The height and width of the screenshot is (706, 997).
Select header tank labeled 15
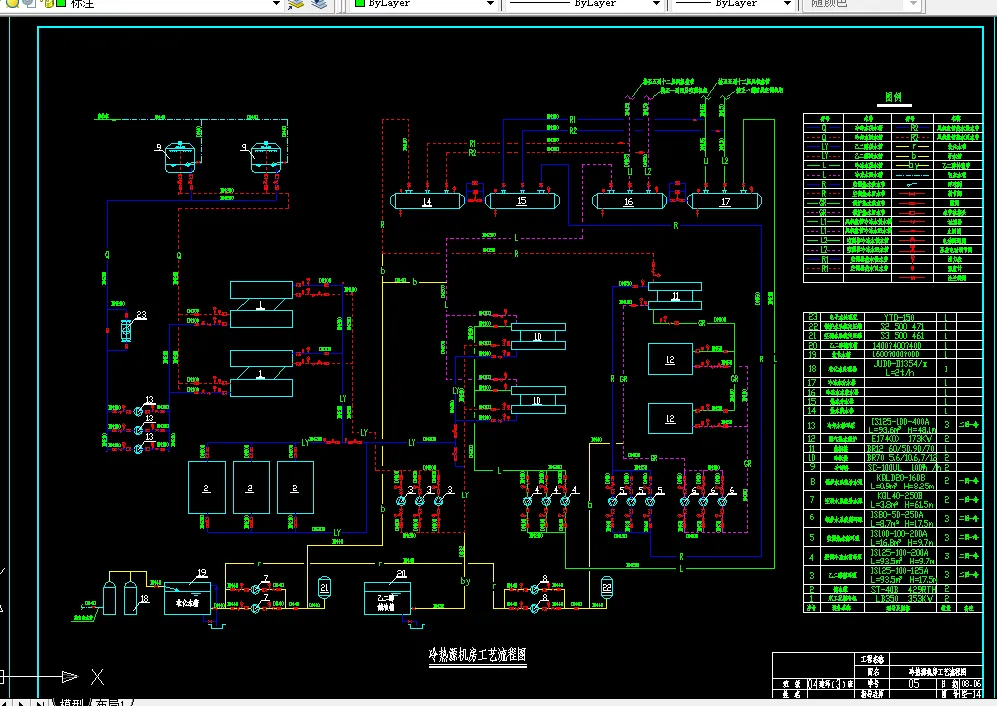(522, 201)
